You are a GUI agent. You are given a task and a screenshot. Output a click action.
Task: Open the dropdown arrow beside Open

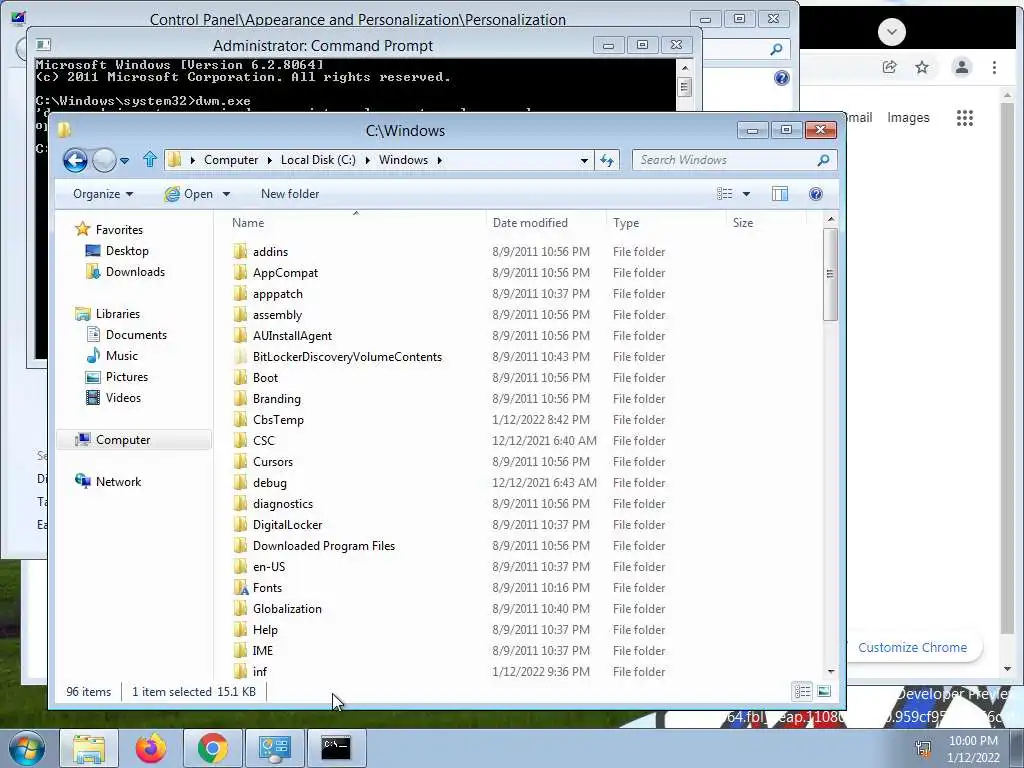pyautogui.click(x=227, y=195)
